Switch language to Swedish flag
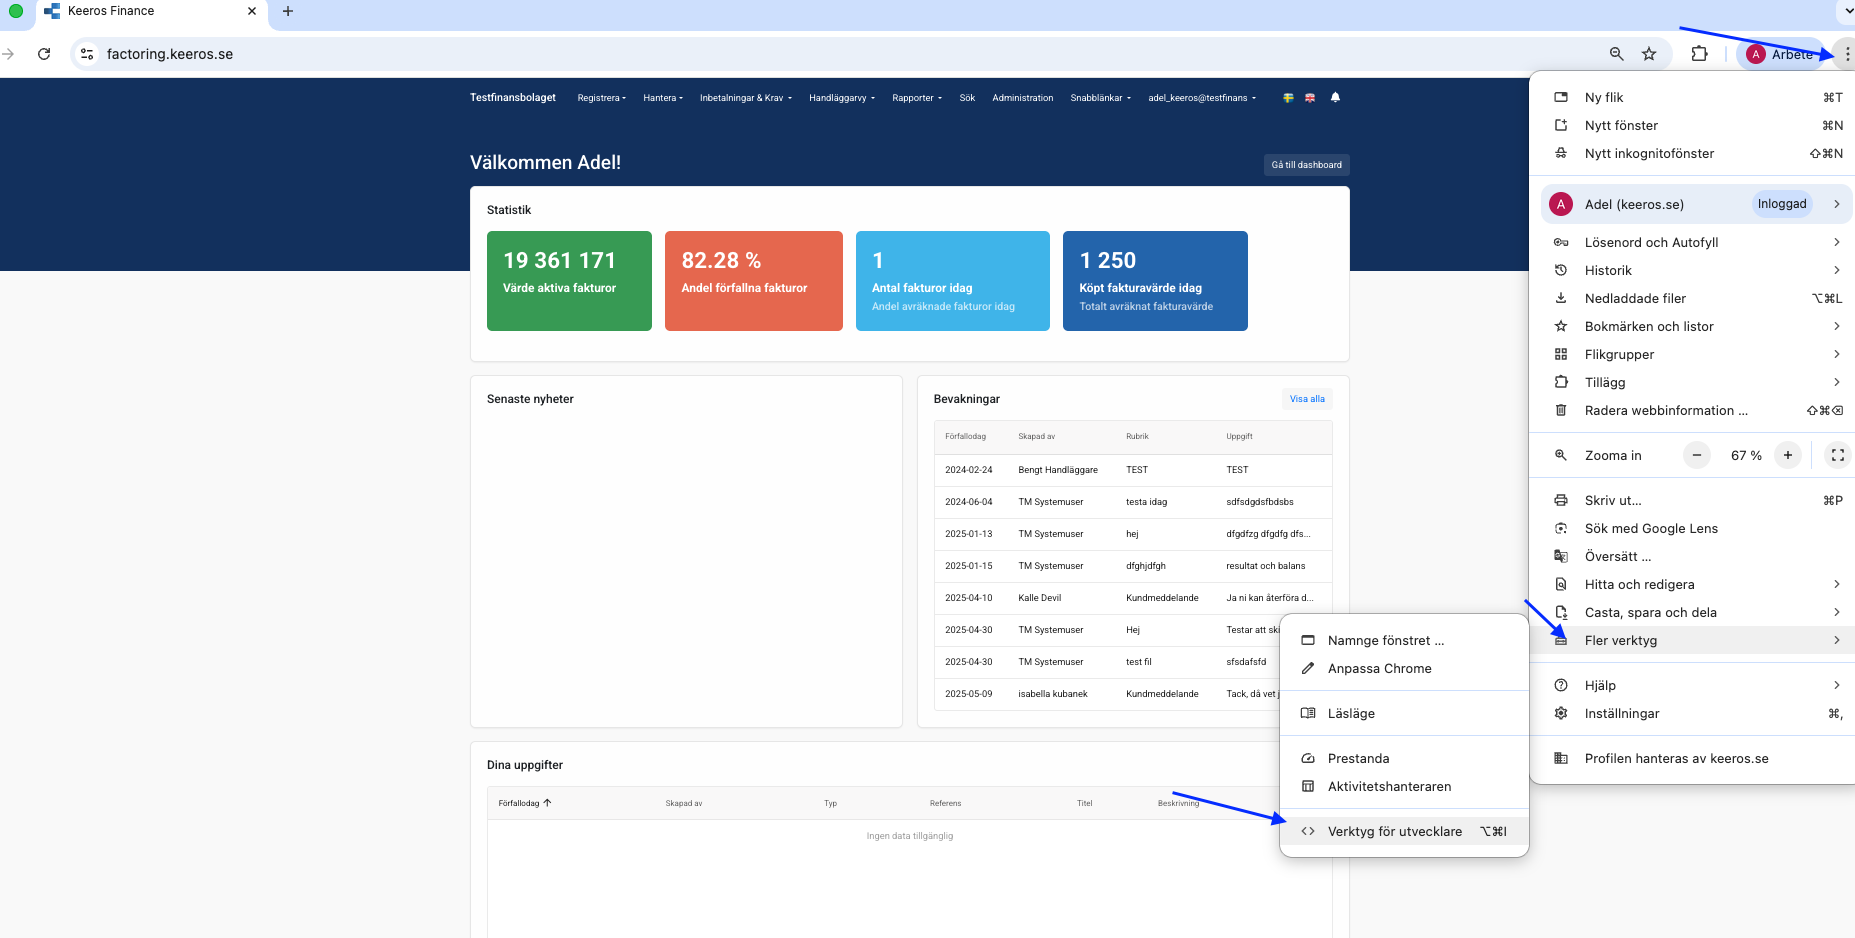 pos(1288,98)
